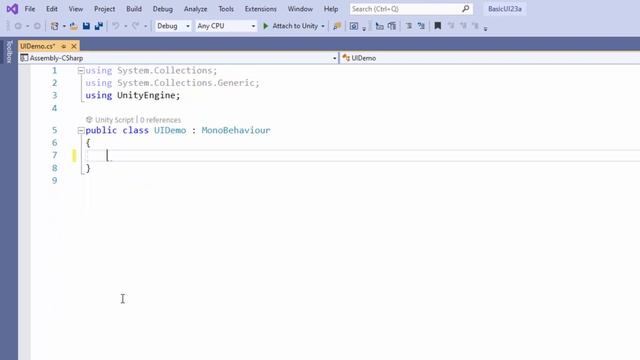
Task: Click the Undo icon
Action: pyautogui.click(x=116, y=26)
